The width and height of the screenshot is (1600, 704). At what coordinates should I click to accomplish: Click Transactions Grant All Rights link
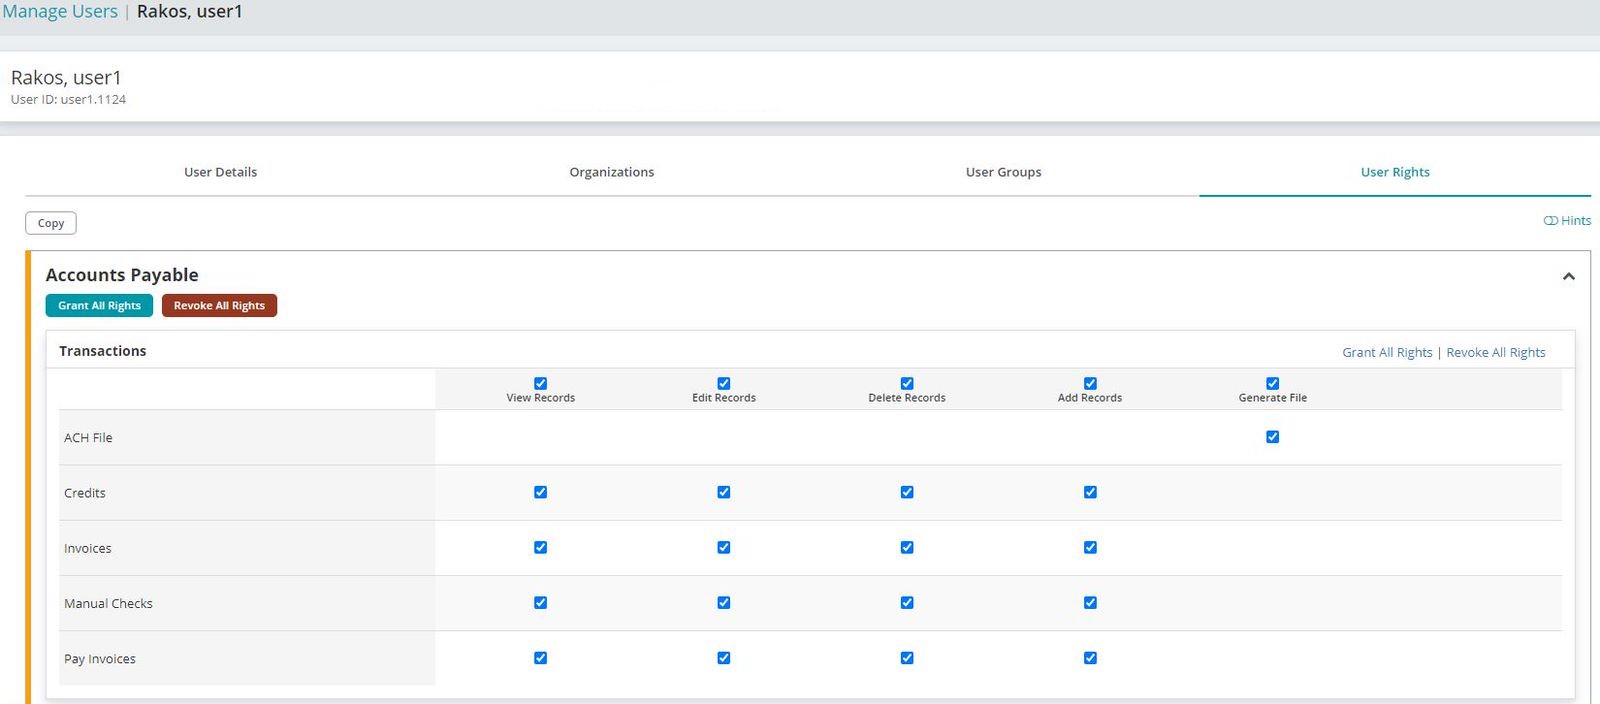pyautogui.click(x=1387, y=353)
